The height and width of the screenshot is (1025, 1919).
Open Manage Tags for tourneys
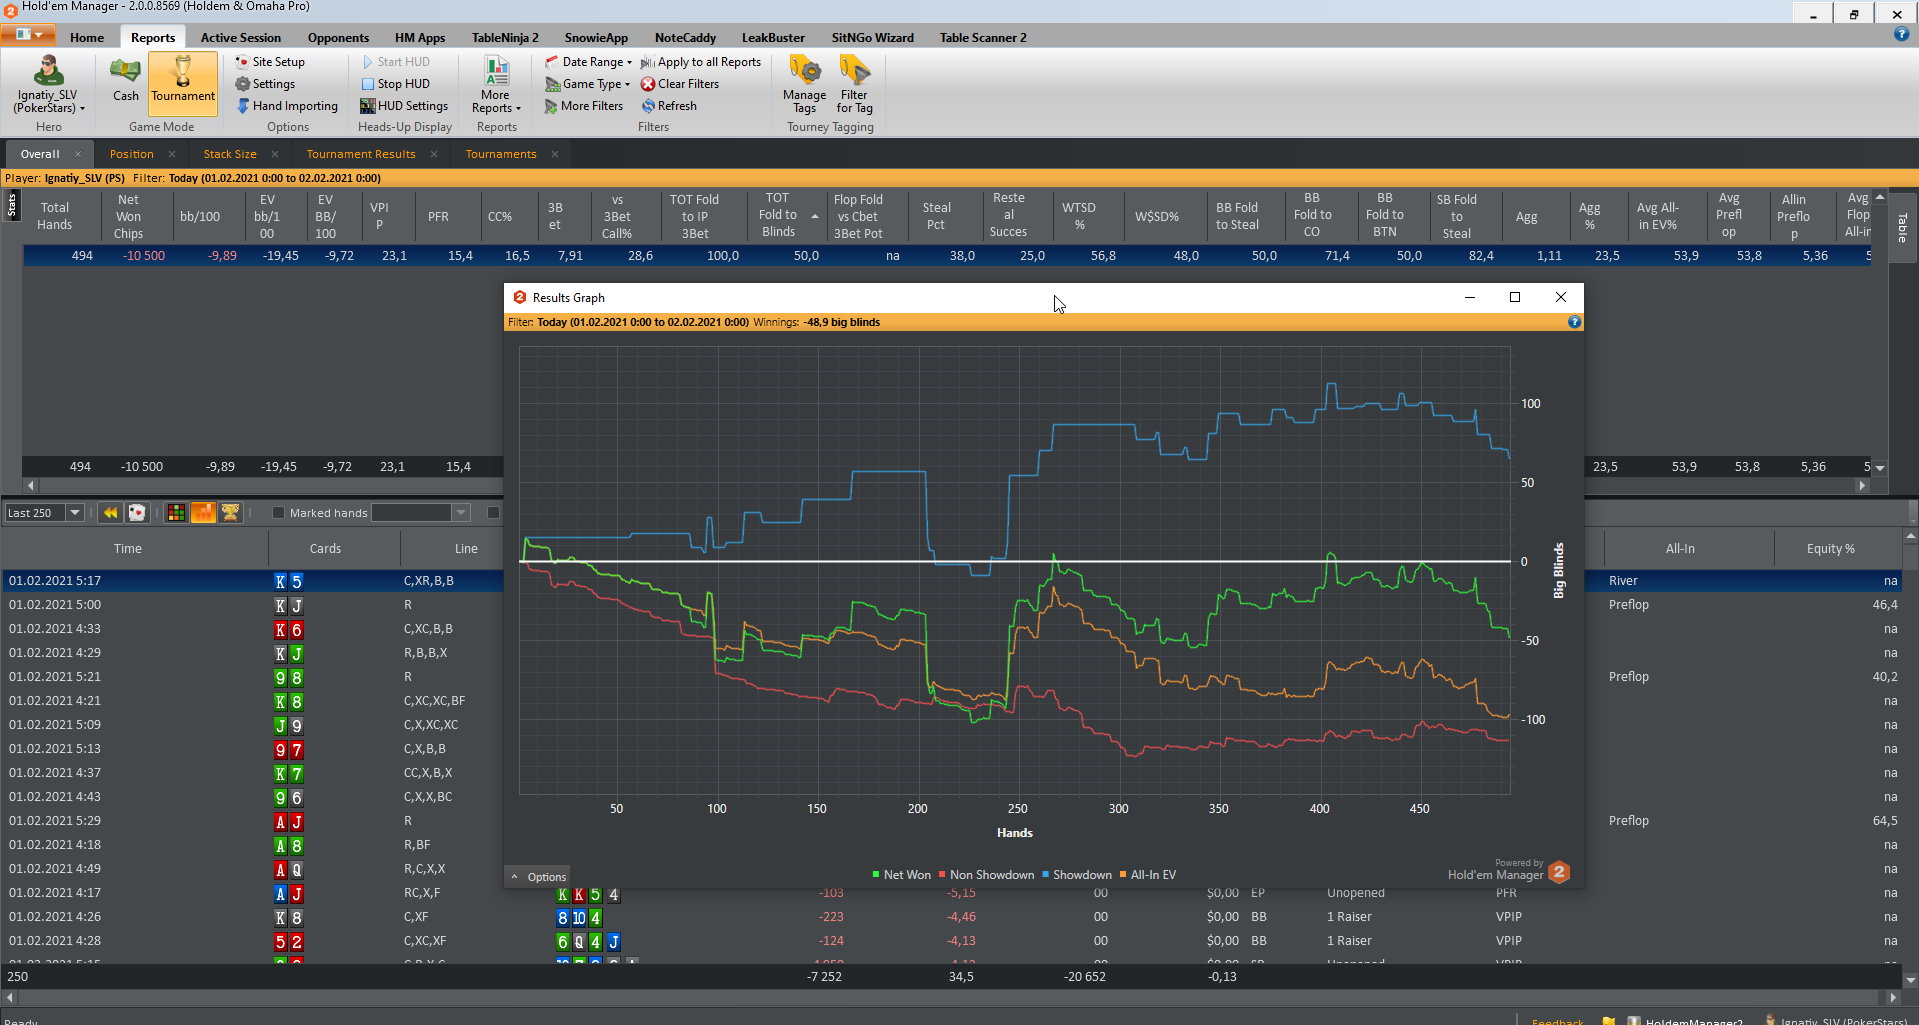pyautogui.click(x=805, y=85)
